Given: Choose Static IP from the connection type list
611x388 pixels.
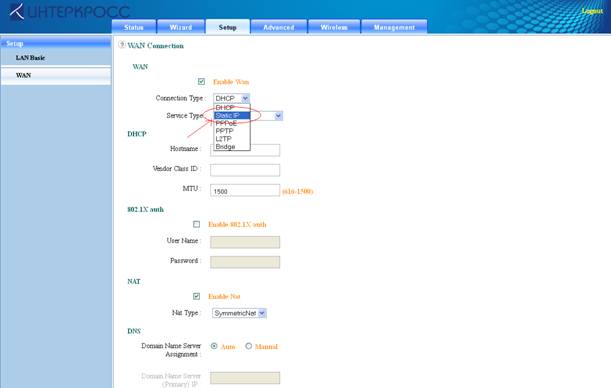Looking at the screenshot, I should (x=232, y=115).
